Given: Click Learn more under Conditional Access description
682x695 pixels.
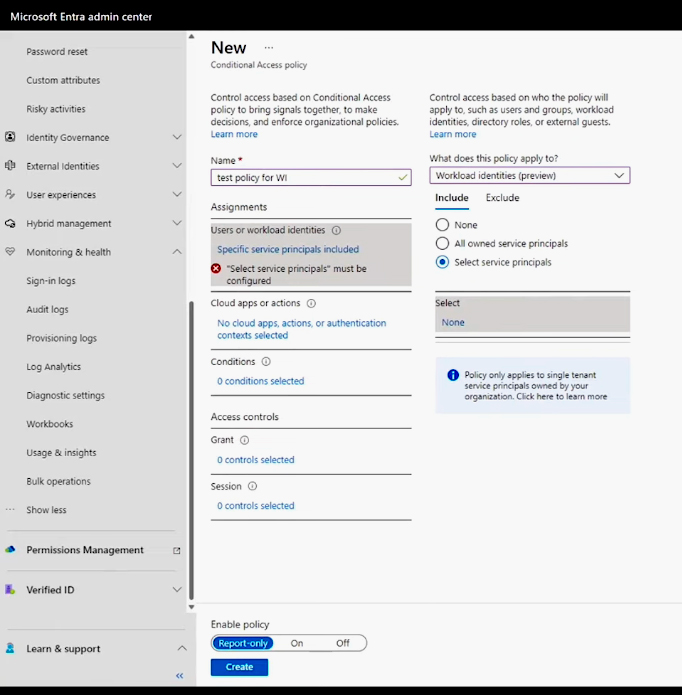Looking at the screenshot, I should click(234, 134).
